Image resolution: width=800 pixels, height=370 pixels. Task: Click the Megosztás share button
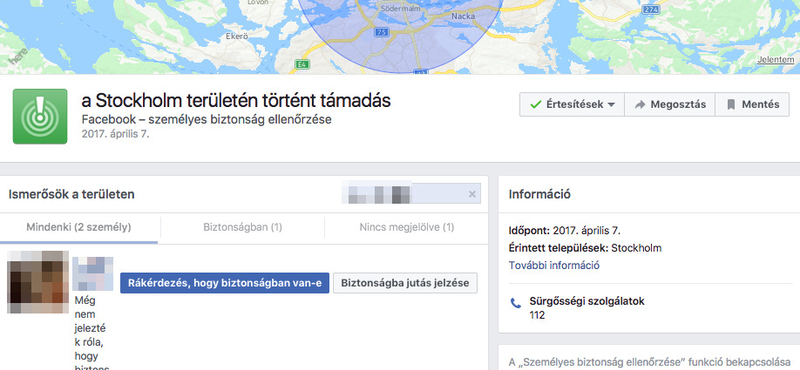[x=670, y=105]
